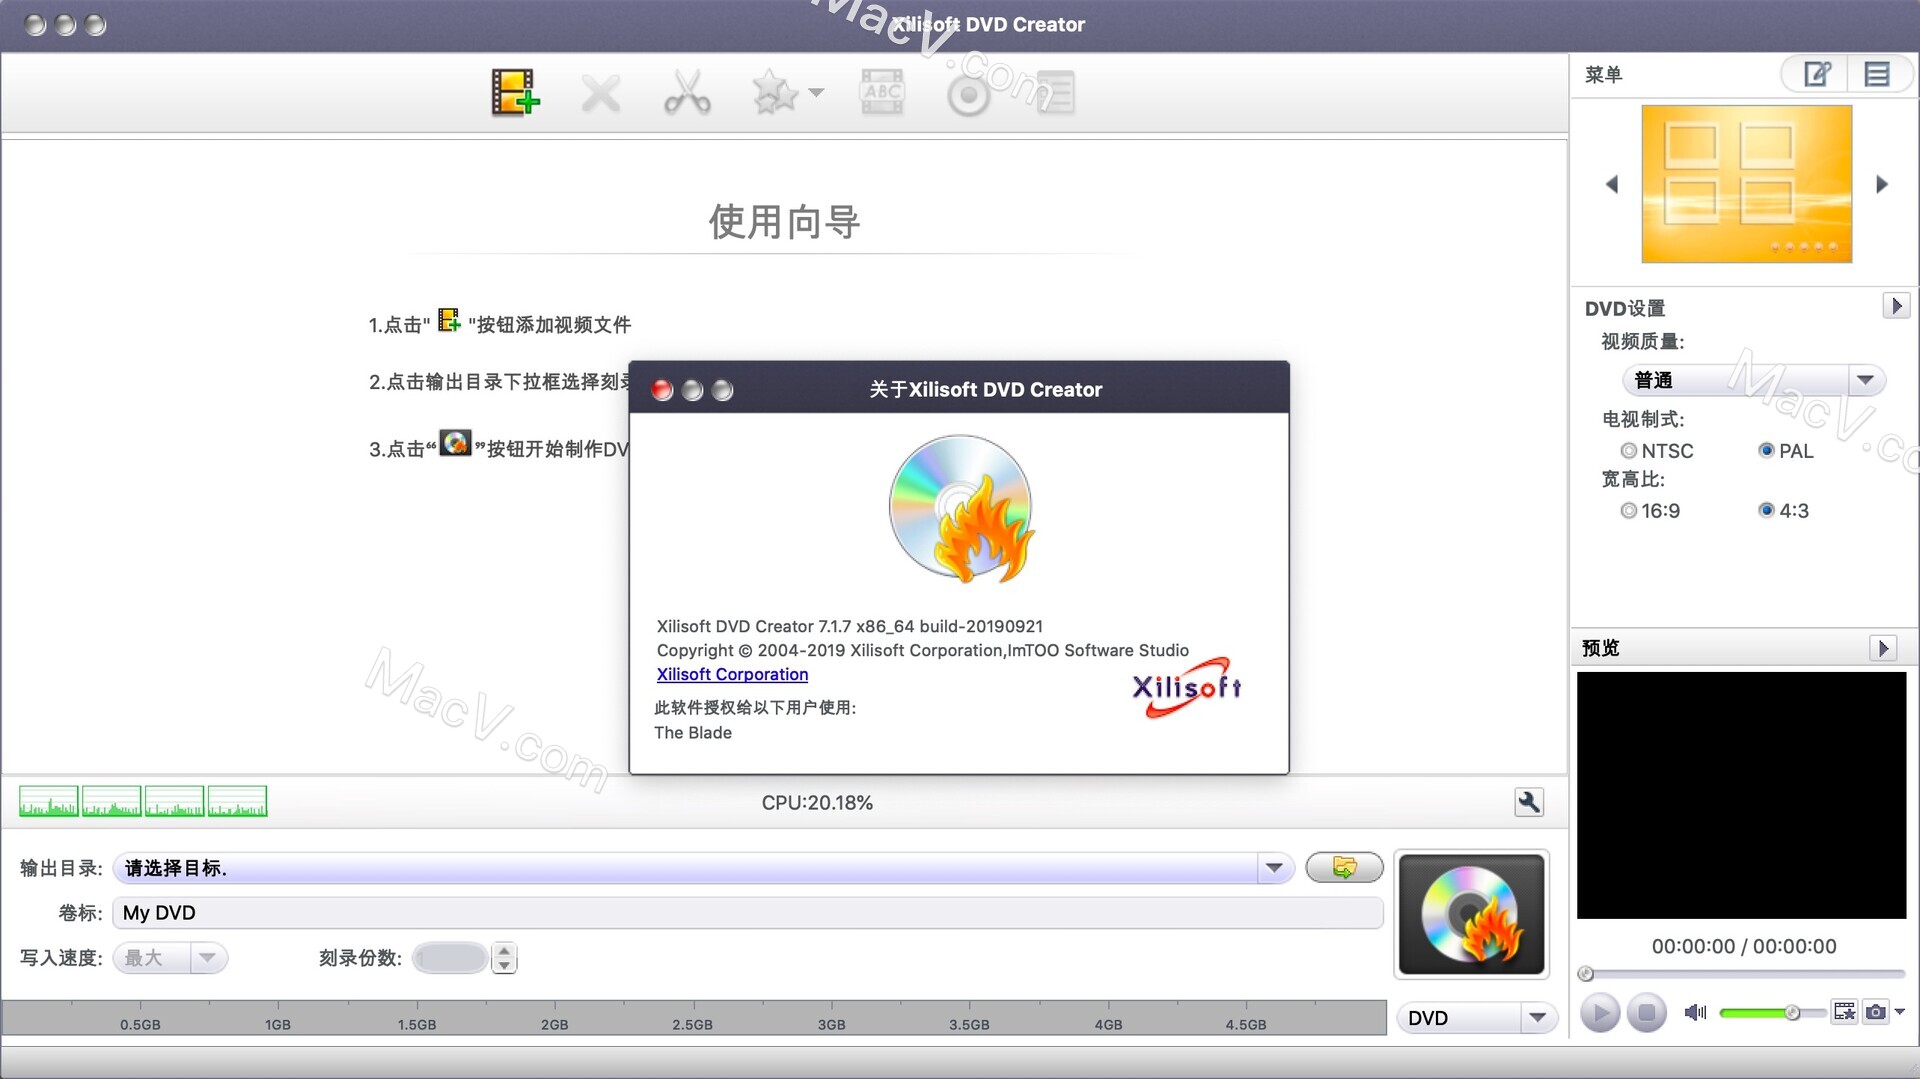Click the black preview video area
The width and height of the screenshot is (1920, 1079).
pos(1741,795)
